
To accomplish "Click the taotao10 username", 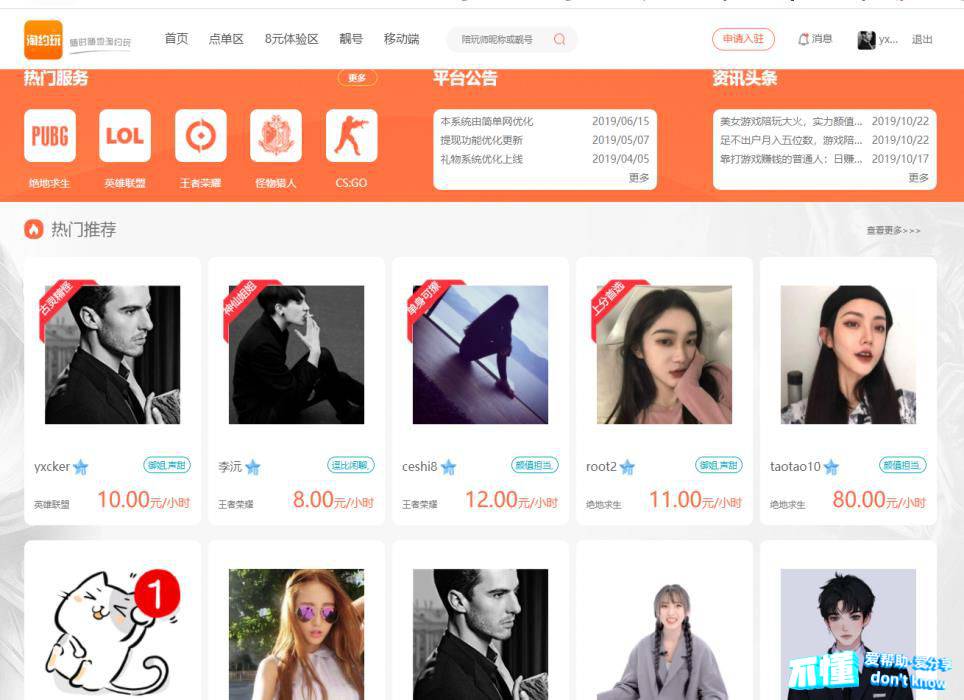I will click(796, 466).
